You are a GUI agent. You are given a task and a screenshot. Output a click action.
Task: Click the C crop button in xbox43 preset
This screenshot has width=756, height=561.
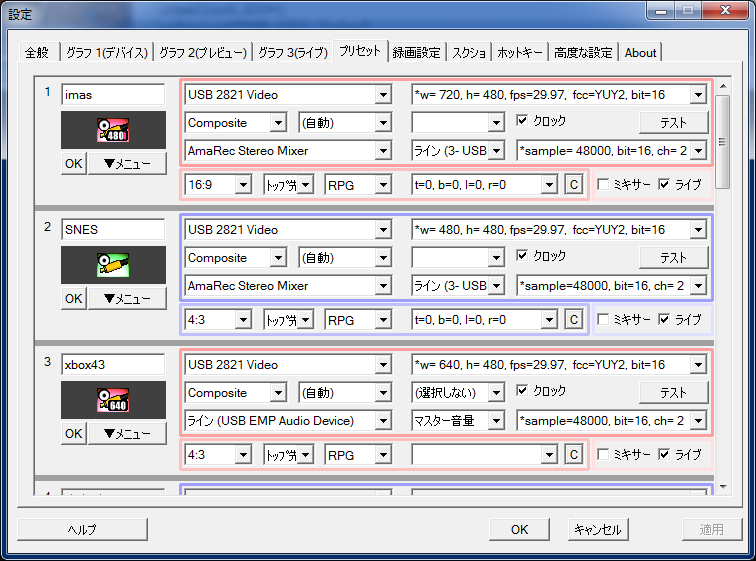pyautogui.click(x=574, y=454)
